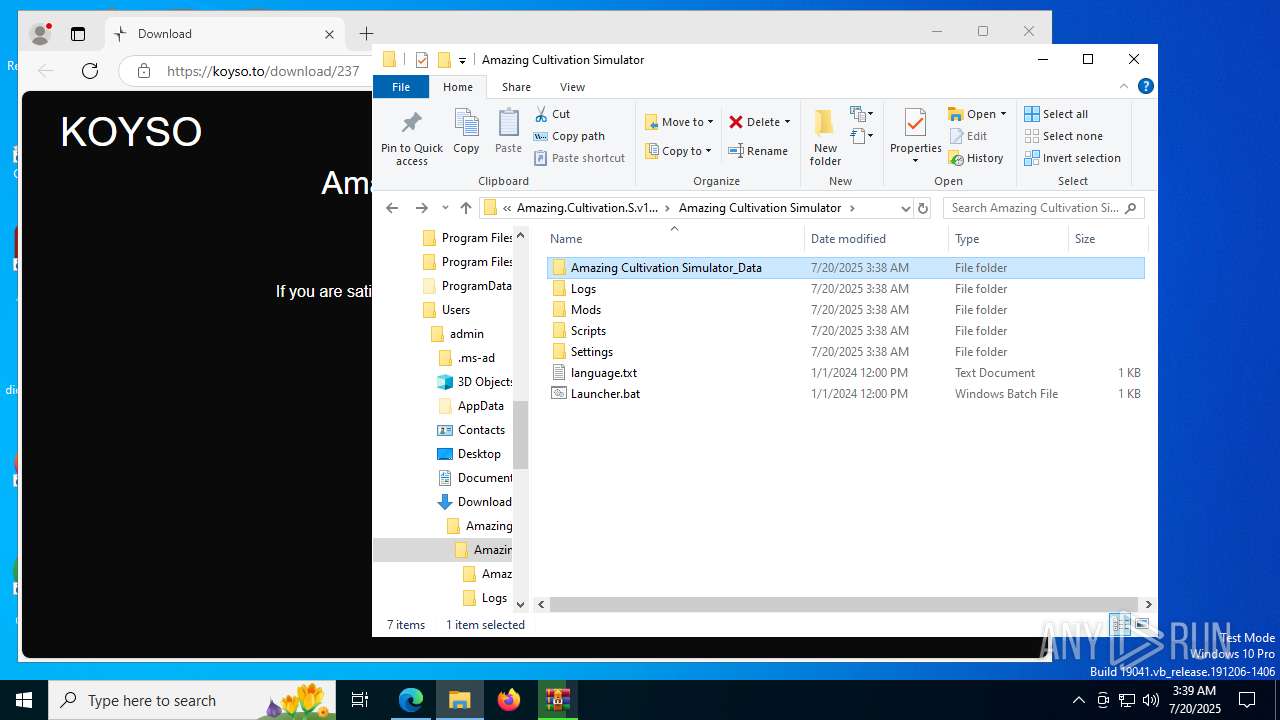Select the Settings folder
Viewport: 1280px width, 720px height.
tap(591, 352)
